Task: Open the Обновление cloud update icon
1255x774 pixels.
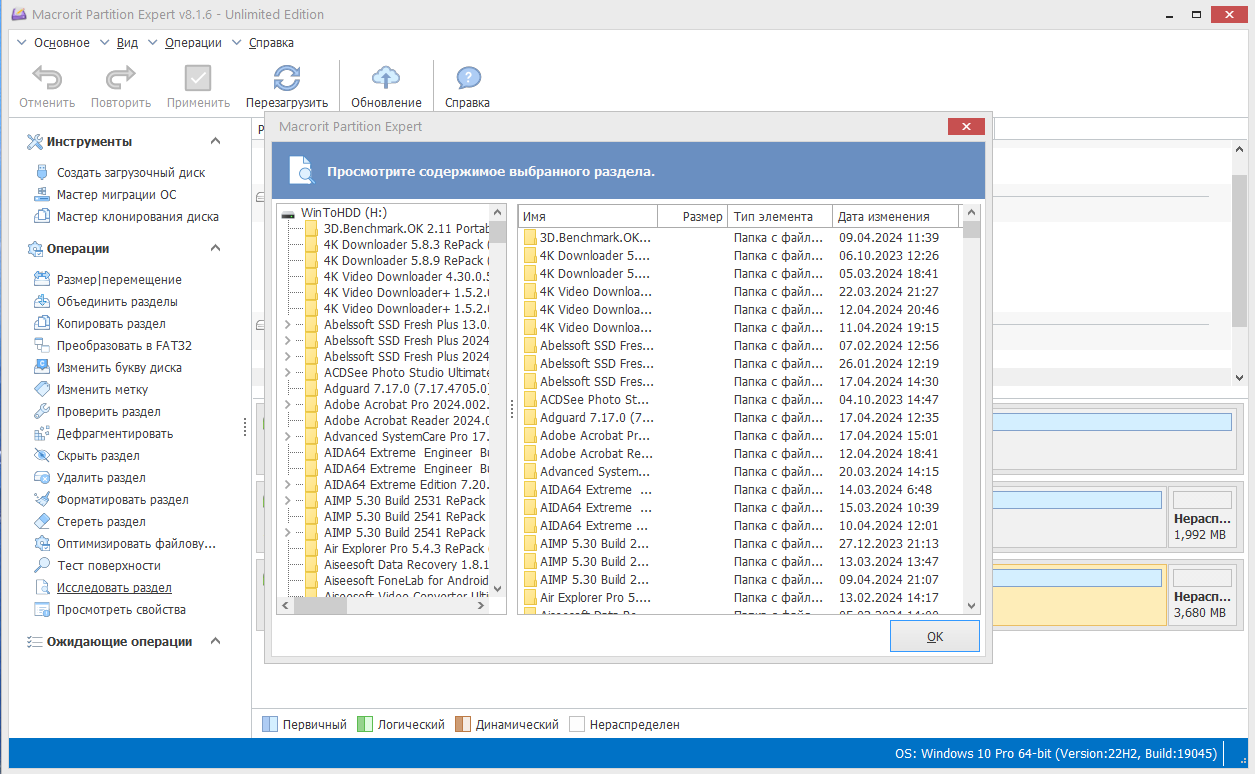Action: (386, 79)
